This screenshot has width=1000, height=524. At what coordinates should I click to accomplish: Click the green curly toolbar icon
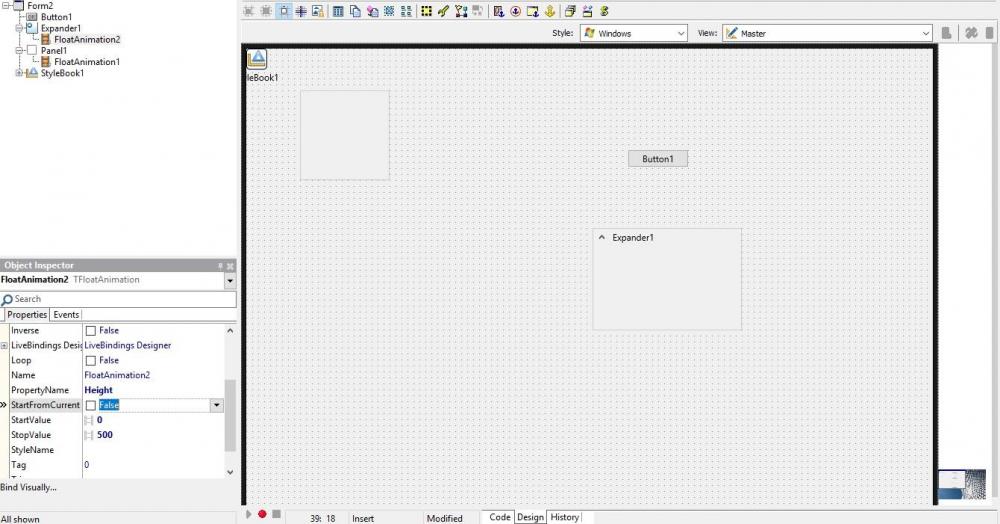pos(604,11)
